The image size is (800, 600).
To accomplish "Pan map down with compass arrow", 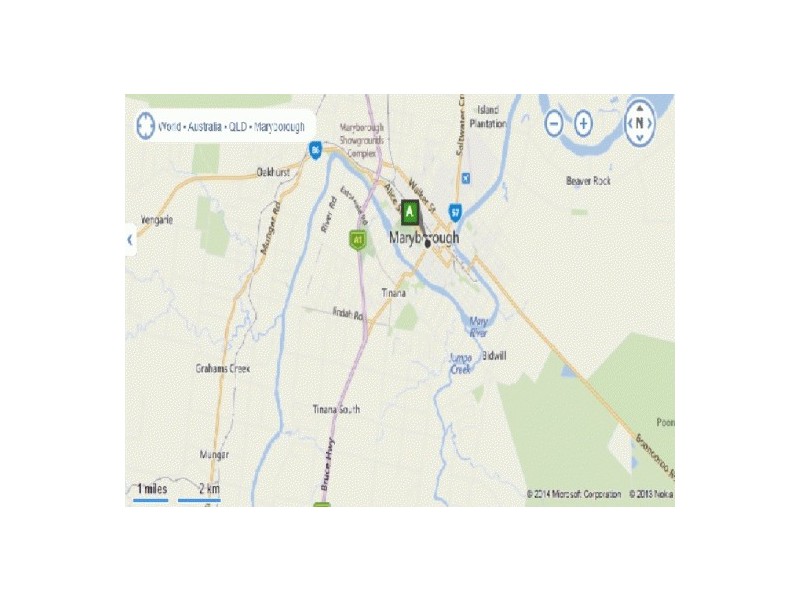I will [640, 139].
